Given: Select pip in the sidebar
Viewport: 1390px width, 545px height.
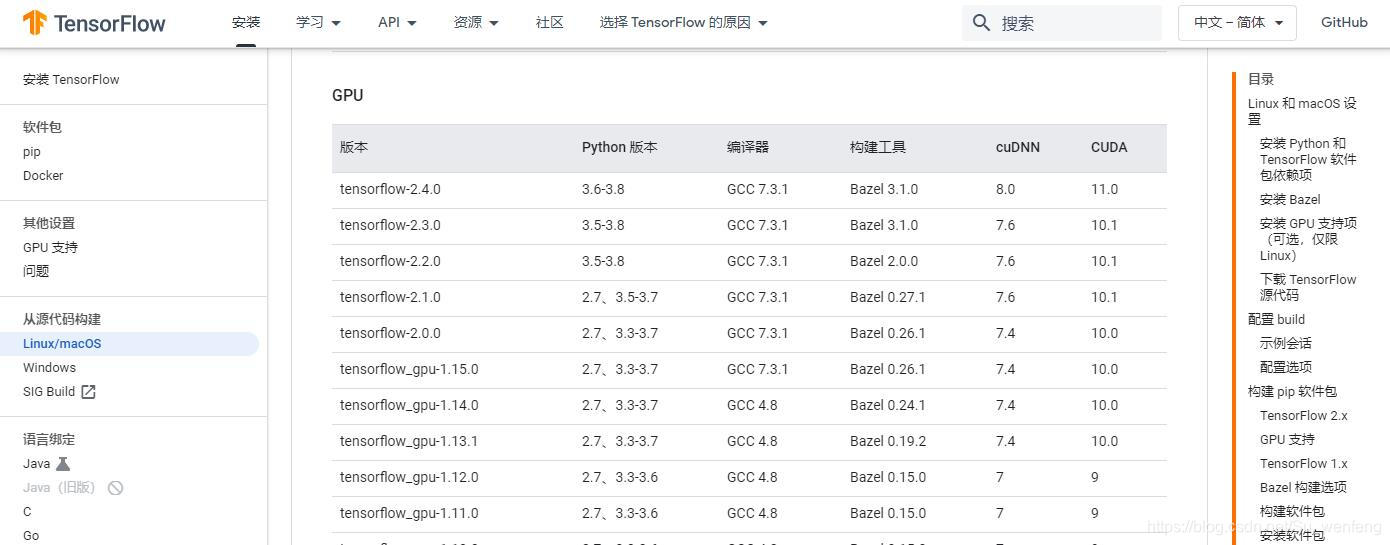Looking at the screenshot, I should (x=32, y=152).
